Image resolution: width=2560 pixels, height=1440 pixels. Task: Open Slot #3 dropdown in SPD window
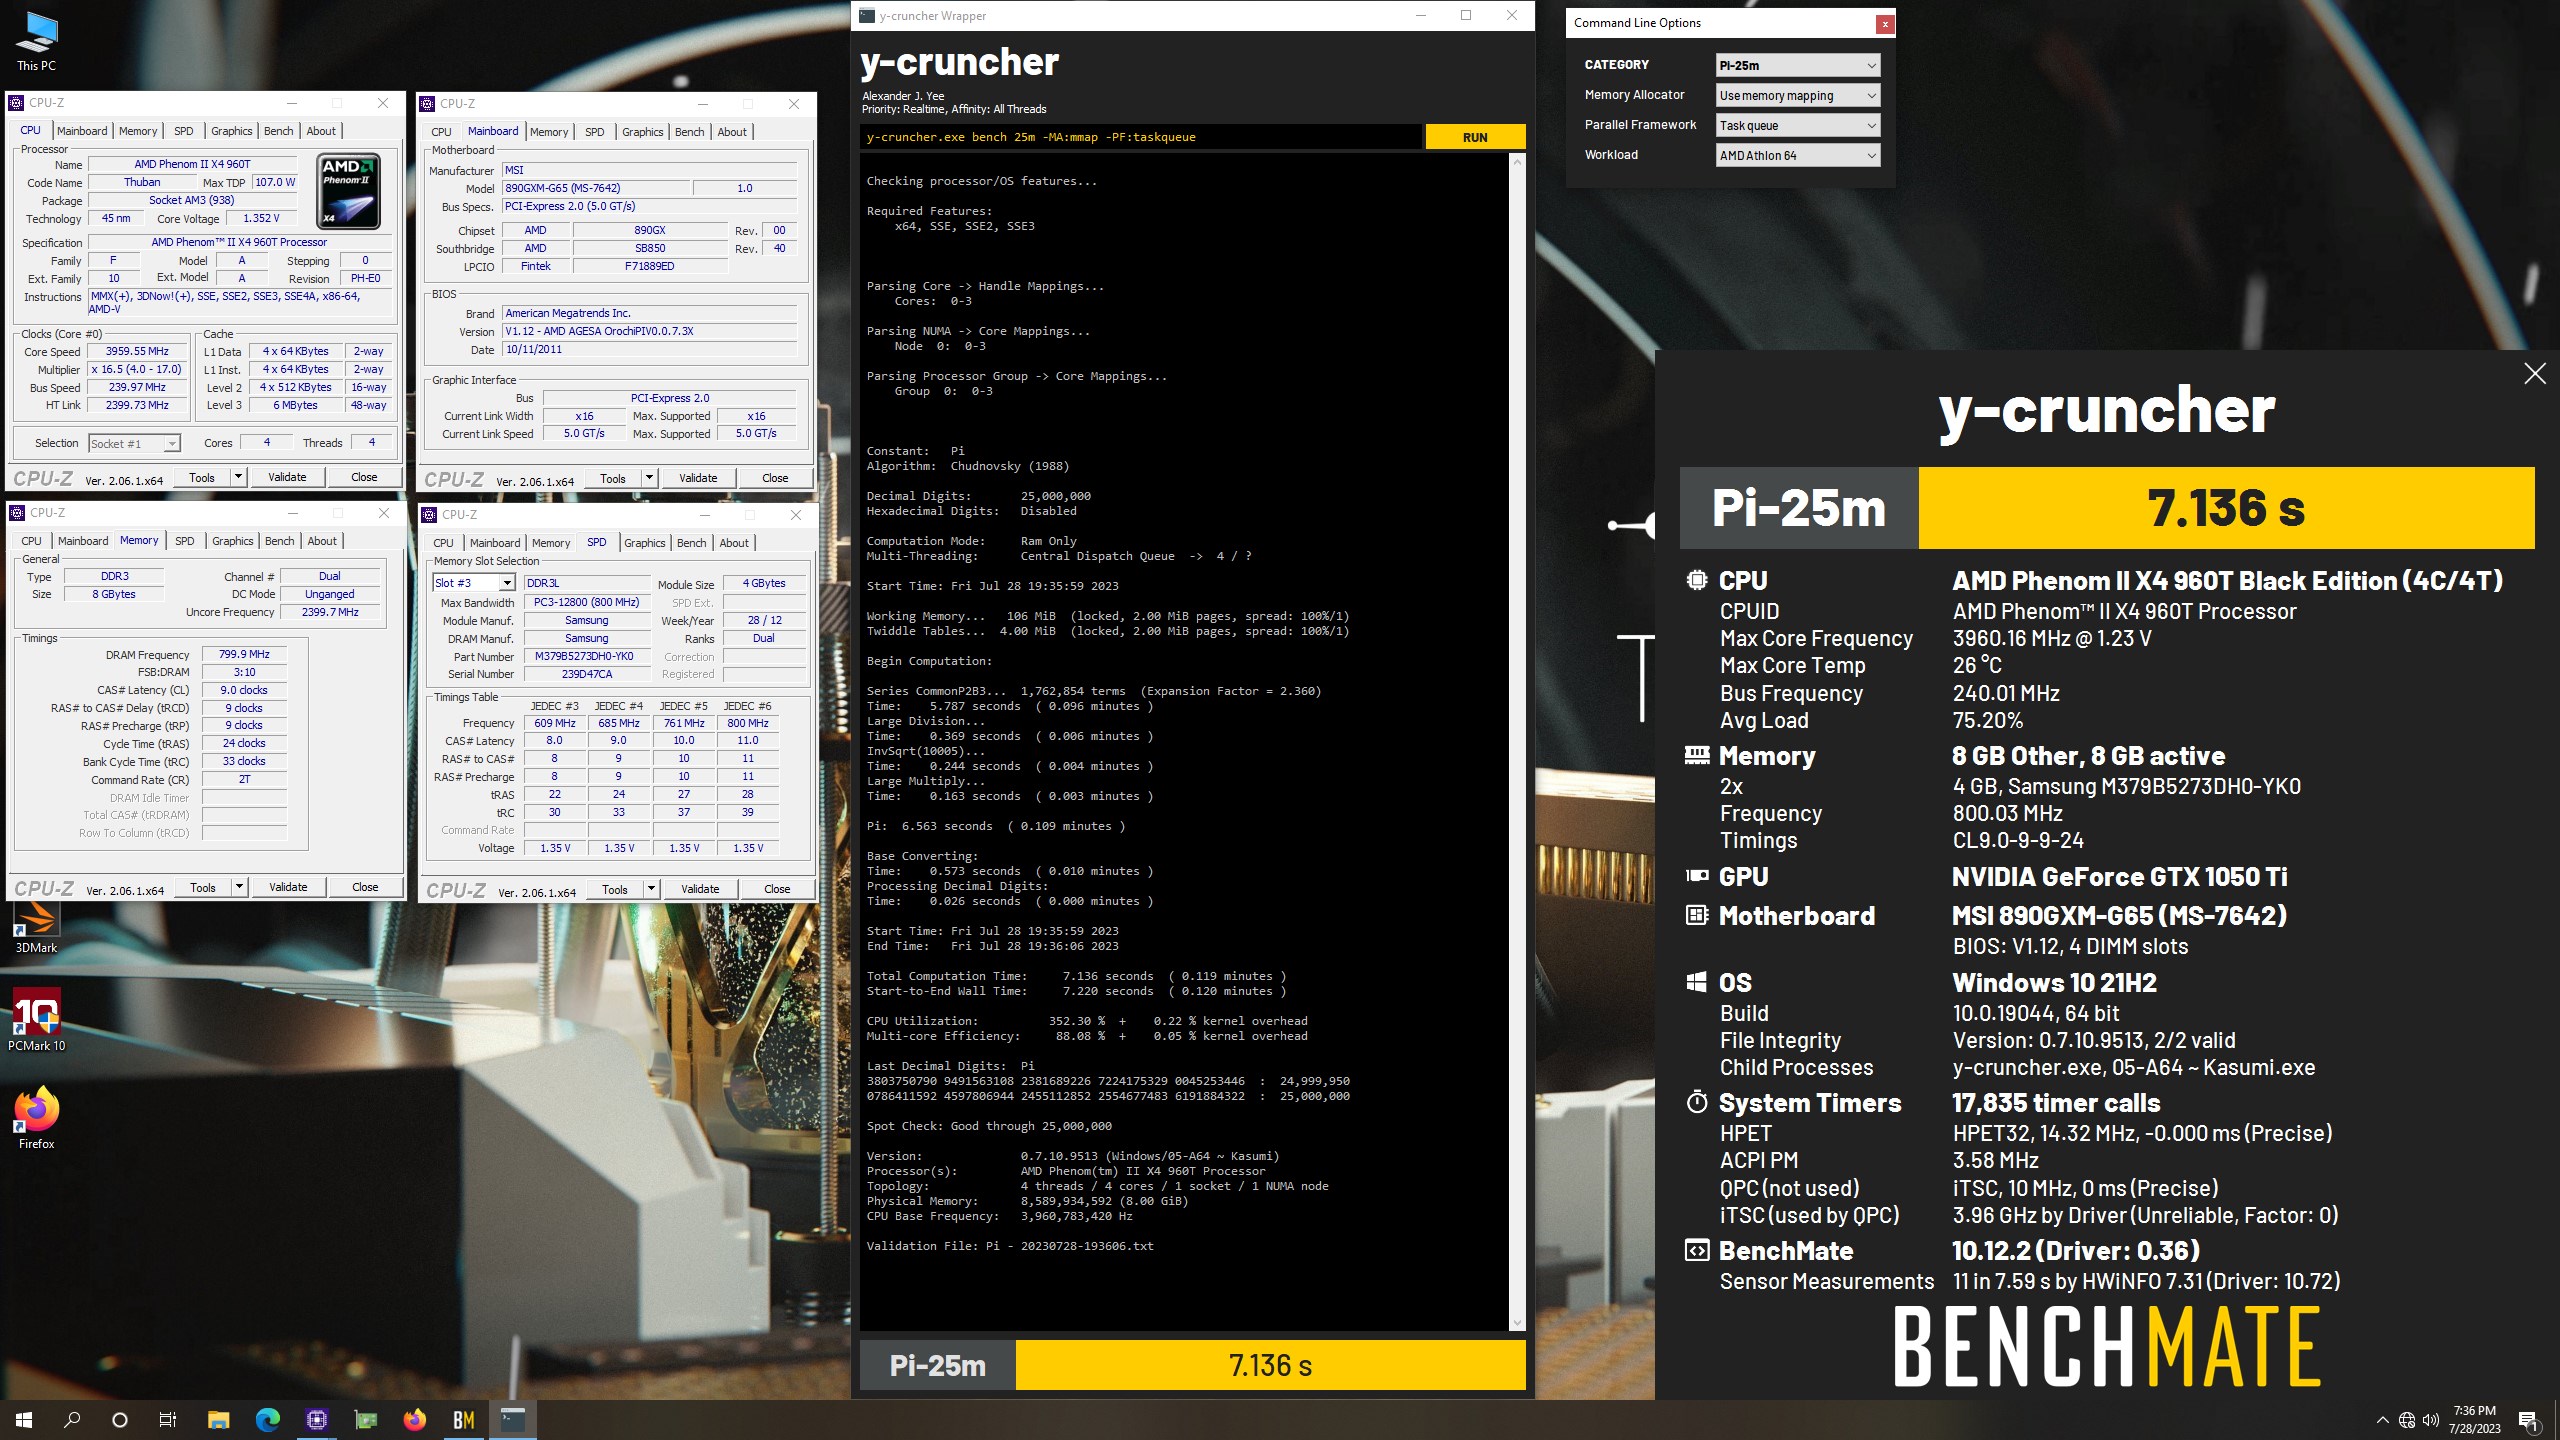click(x=474, y=583)
